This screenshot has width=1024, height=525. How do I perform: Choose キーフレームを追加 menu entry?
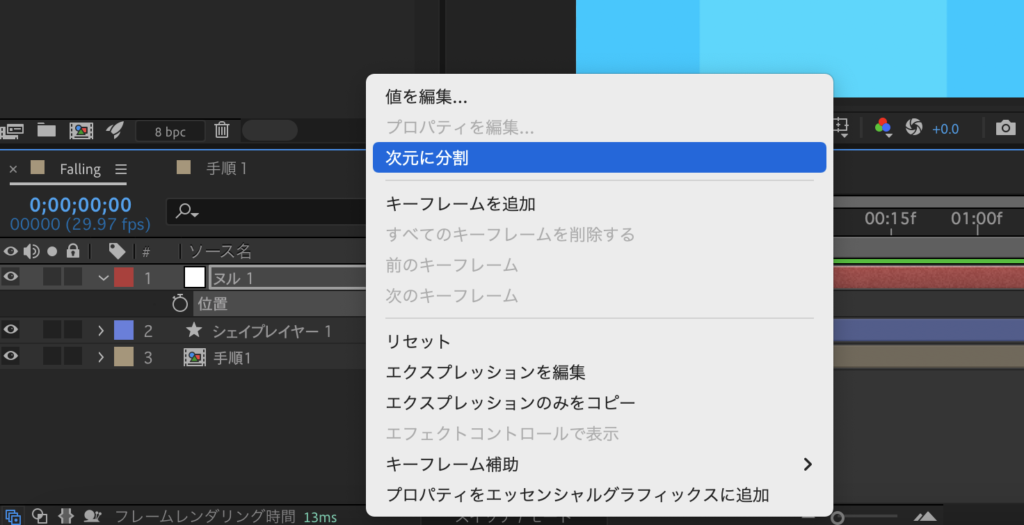coord(460,204)
